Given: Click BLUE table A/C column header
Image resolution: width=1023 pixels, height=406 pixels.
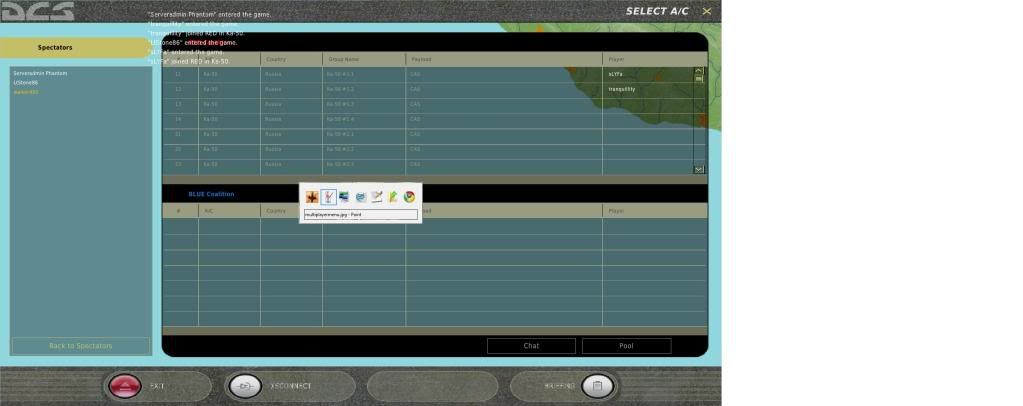Looking at the screenshot, I should click(229, 211).
